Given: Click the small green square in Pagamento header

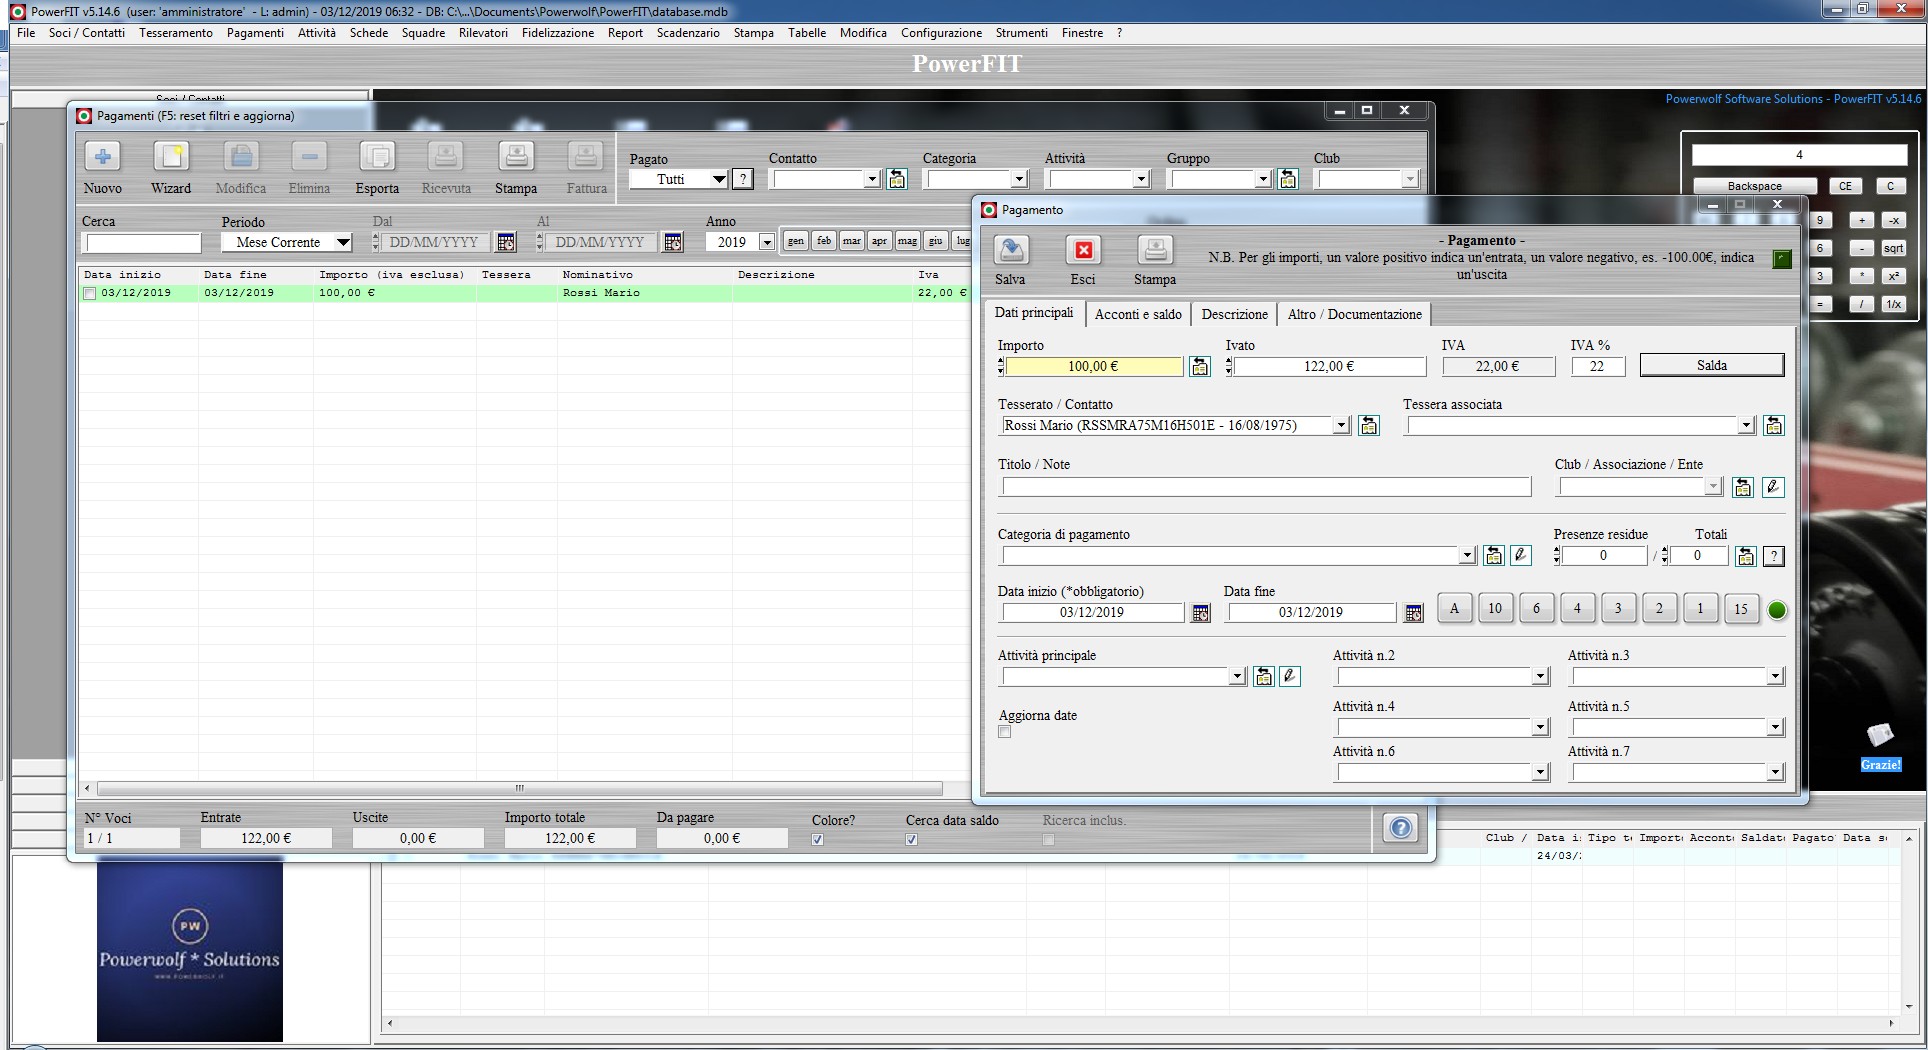Looking at the screenshot, I should [1781, 259].
